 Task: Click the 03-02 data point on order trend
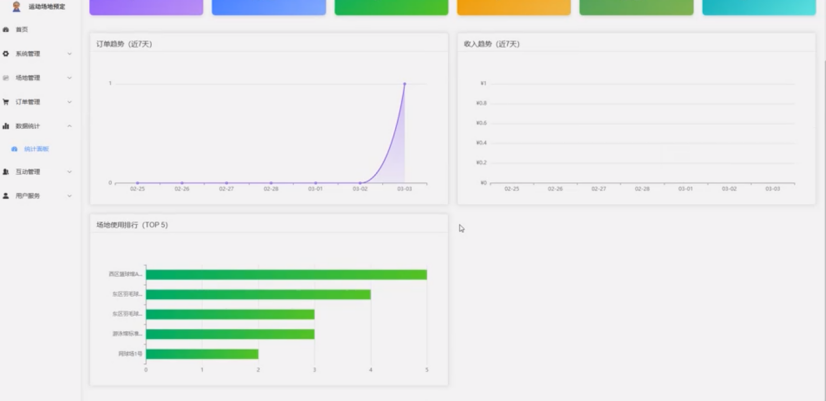pos(360,183)
